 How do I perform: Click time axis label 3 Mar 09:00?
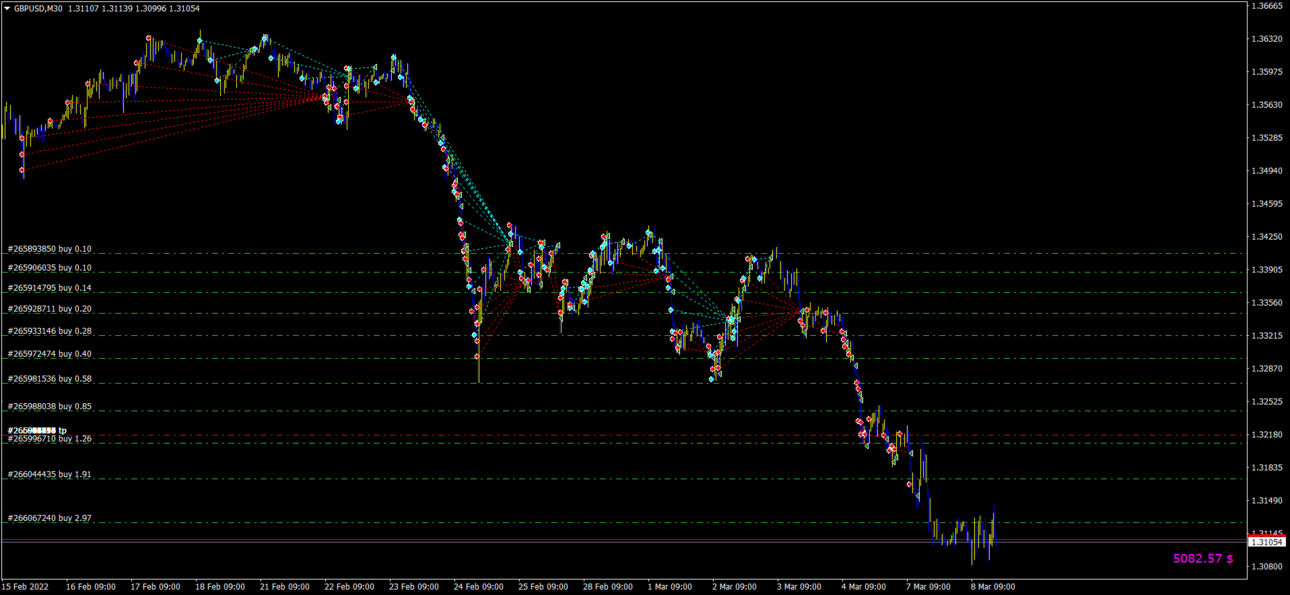click(x=800, y=587)
